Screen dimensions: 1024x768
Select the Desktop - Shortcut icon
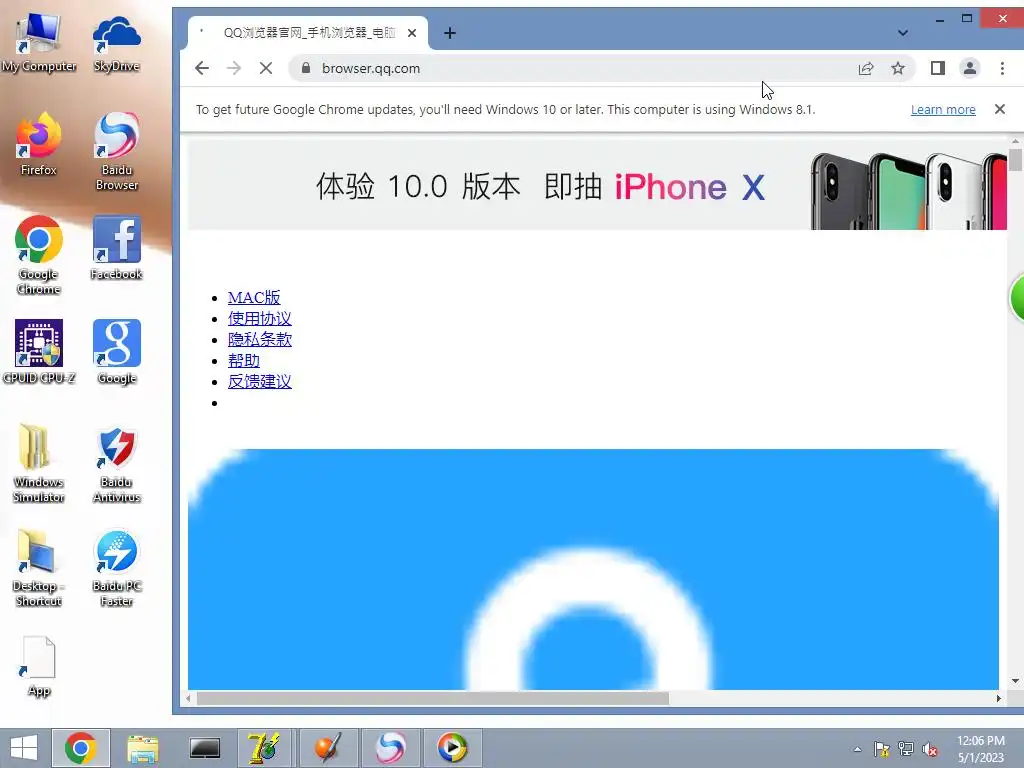coord(39,568)
